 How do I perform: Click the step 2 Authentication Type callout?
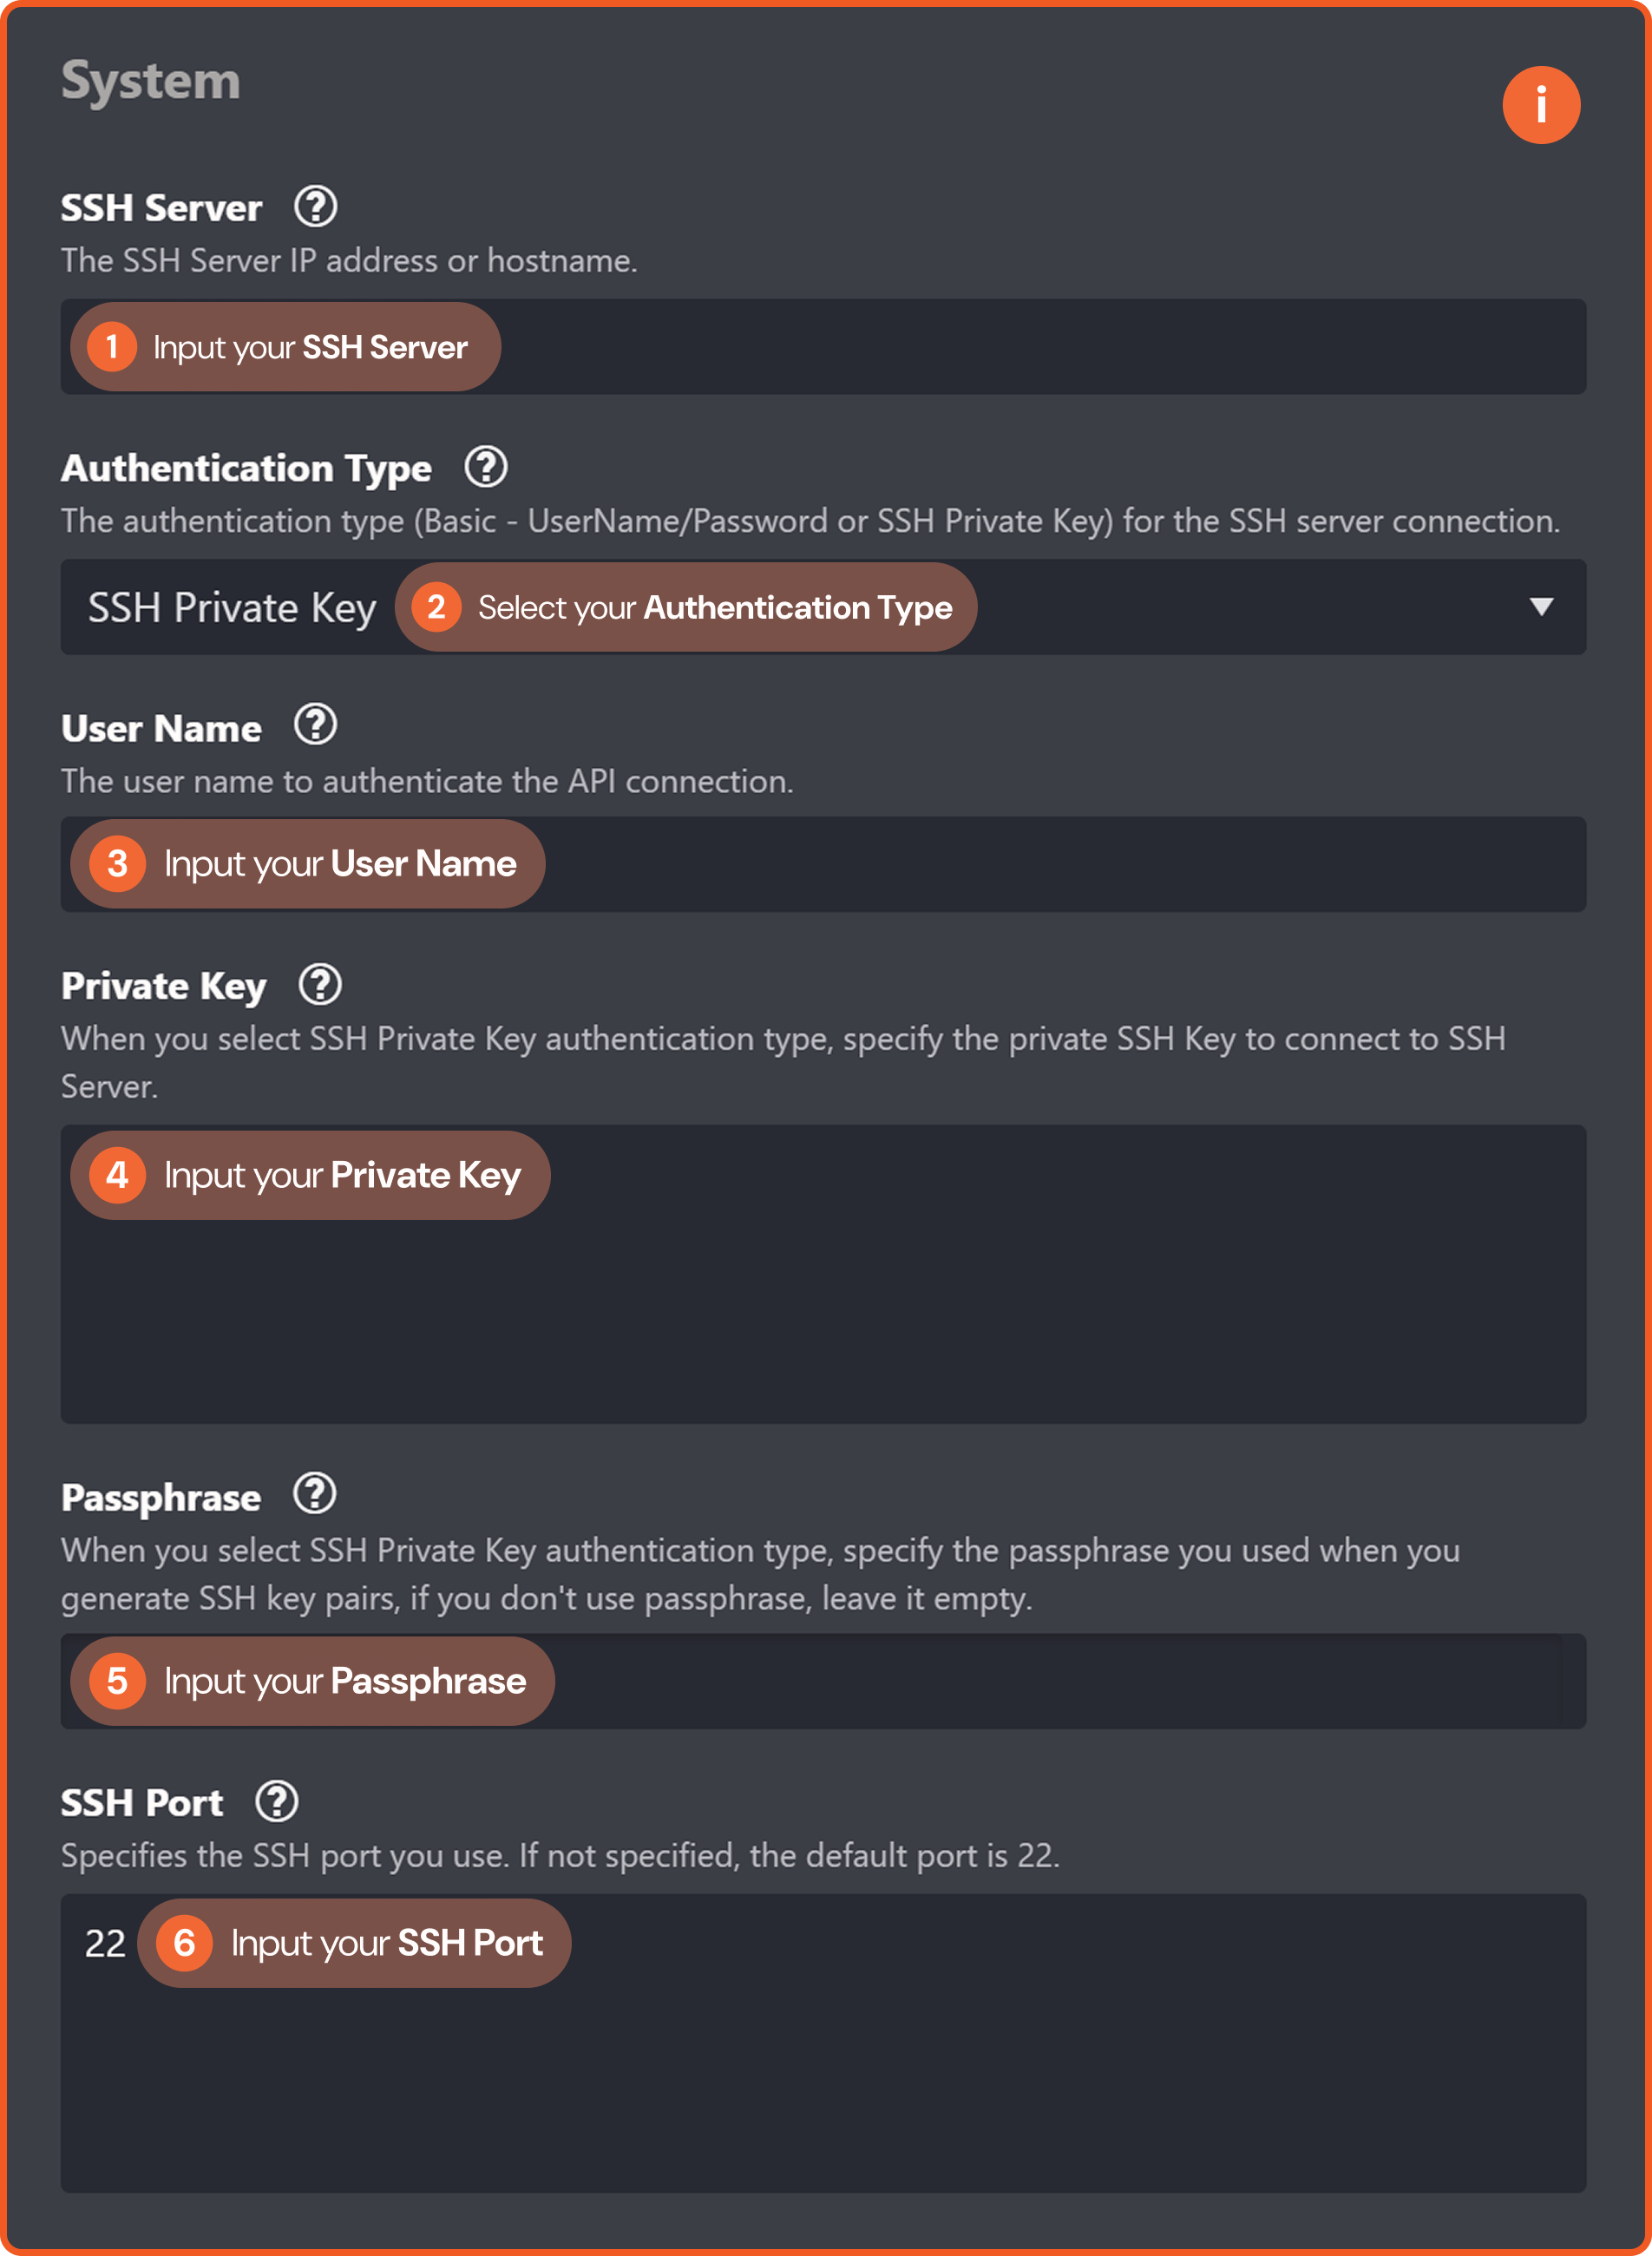(686, 607)
